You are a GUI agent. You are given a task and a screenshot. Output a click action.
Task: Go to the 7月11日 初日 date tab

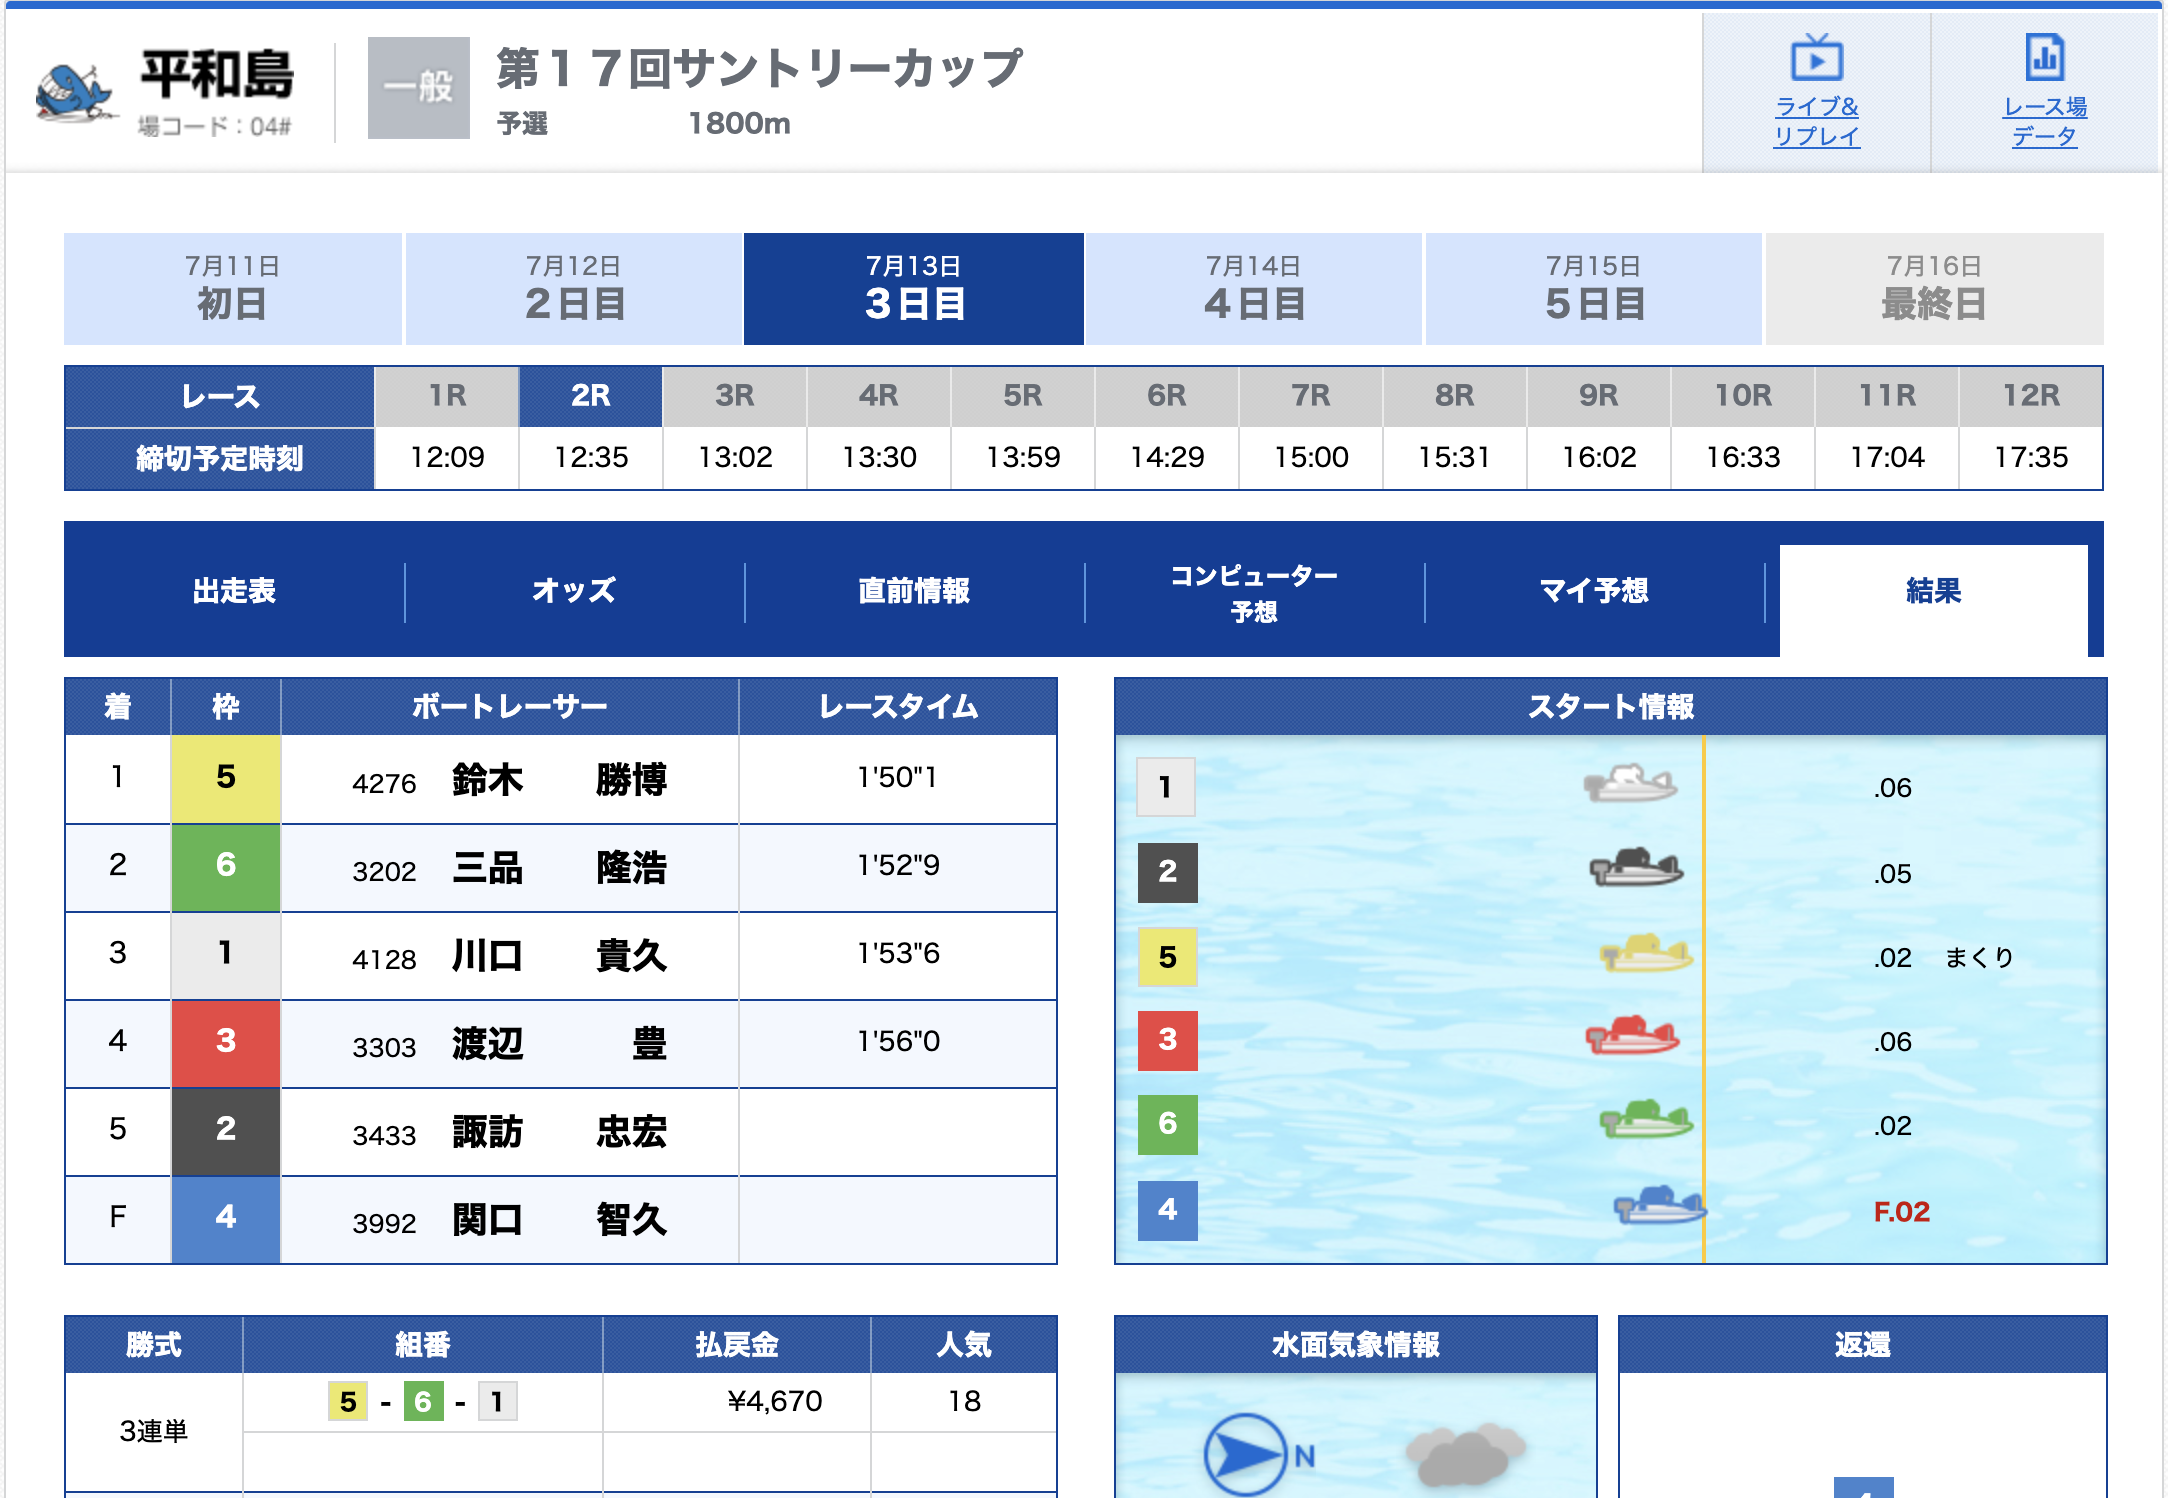click(x=232, y=289)
